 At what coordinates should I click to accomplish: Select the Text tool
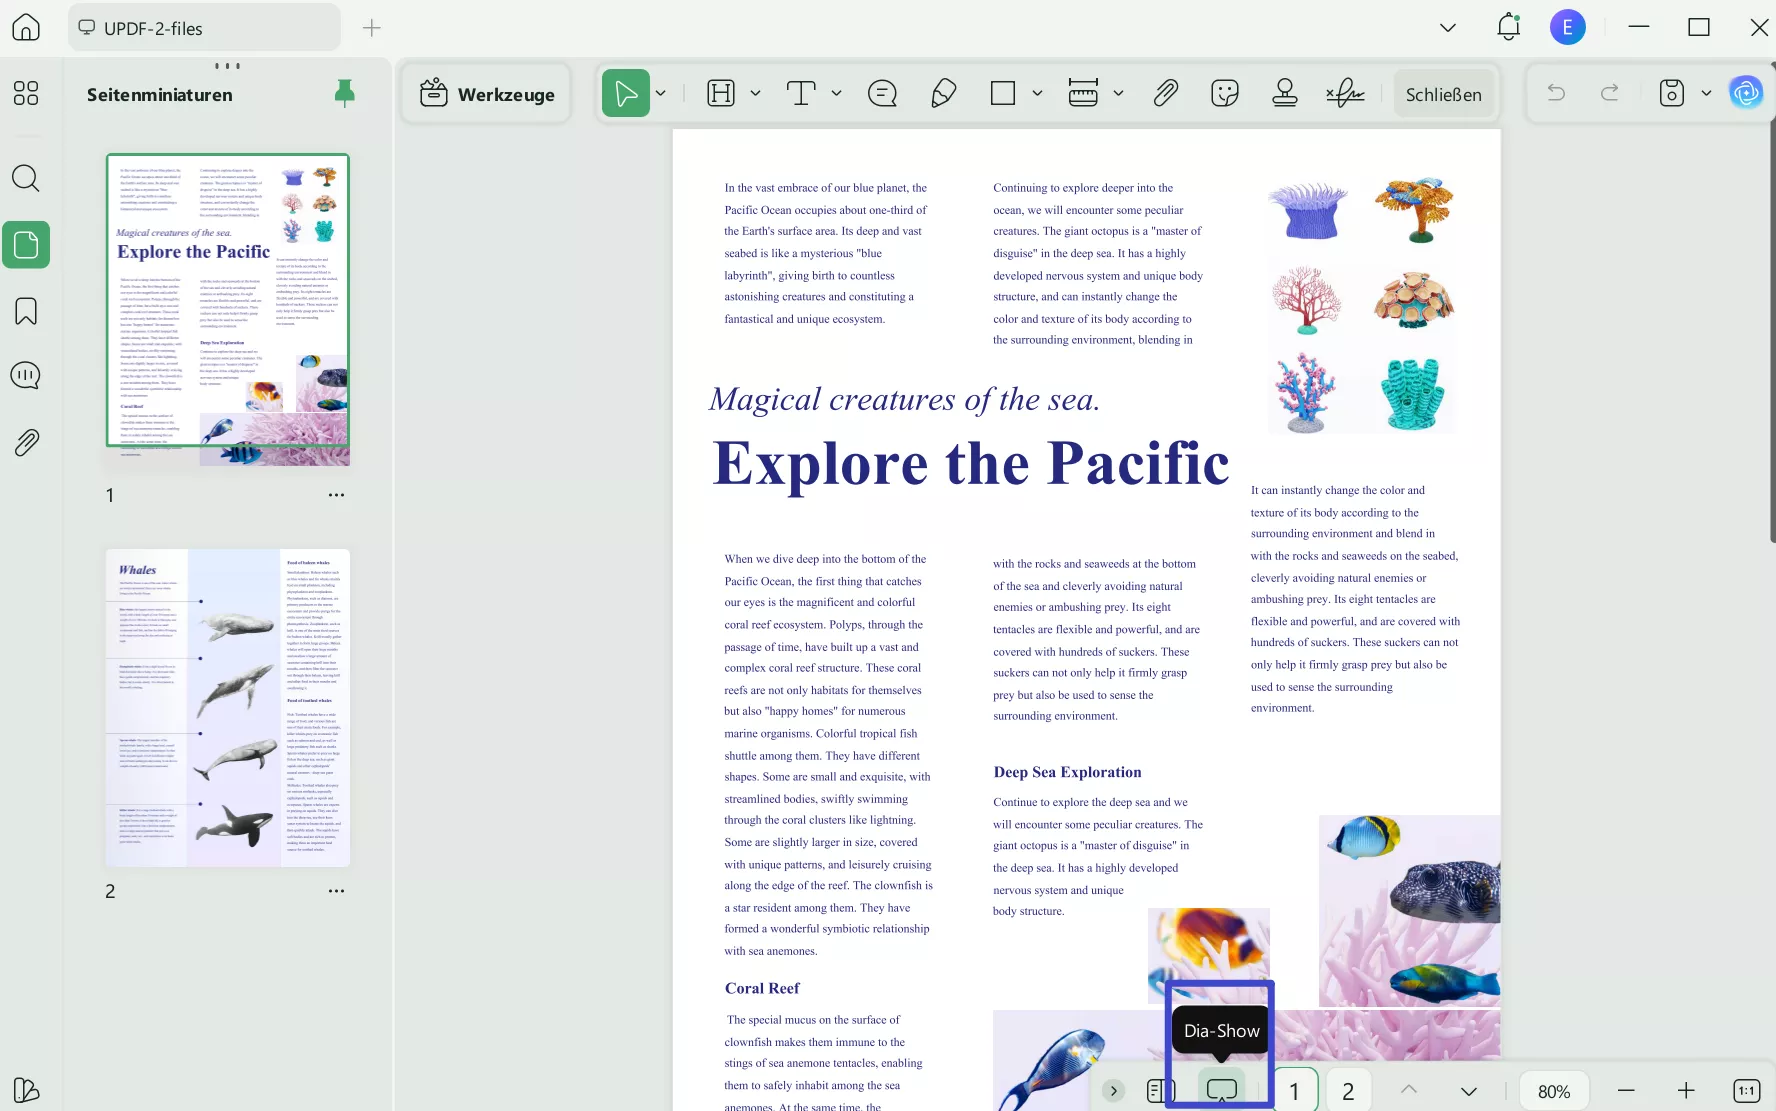[x=801, y=93]
